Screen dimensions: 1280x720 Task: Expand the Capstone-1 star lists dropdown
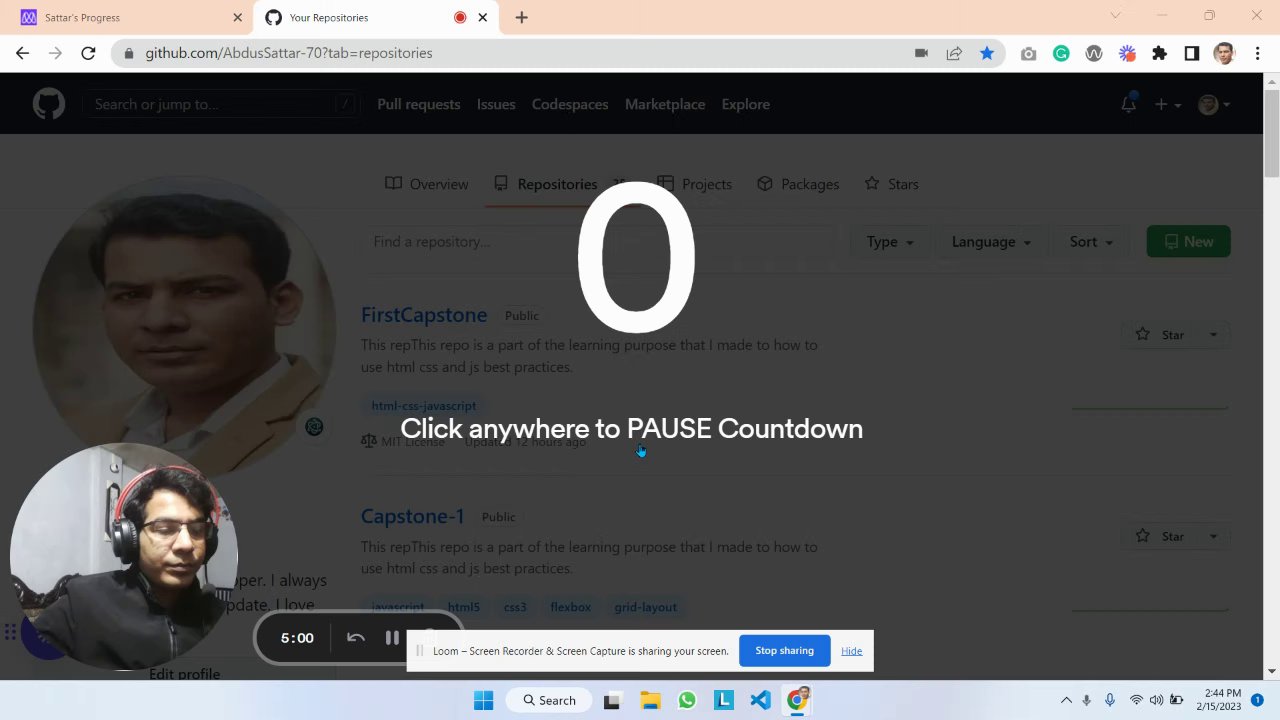point(1213,536)
